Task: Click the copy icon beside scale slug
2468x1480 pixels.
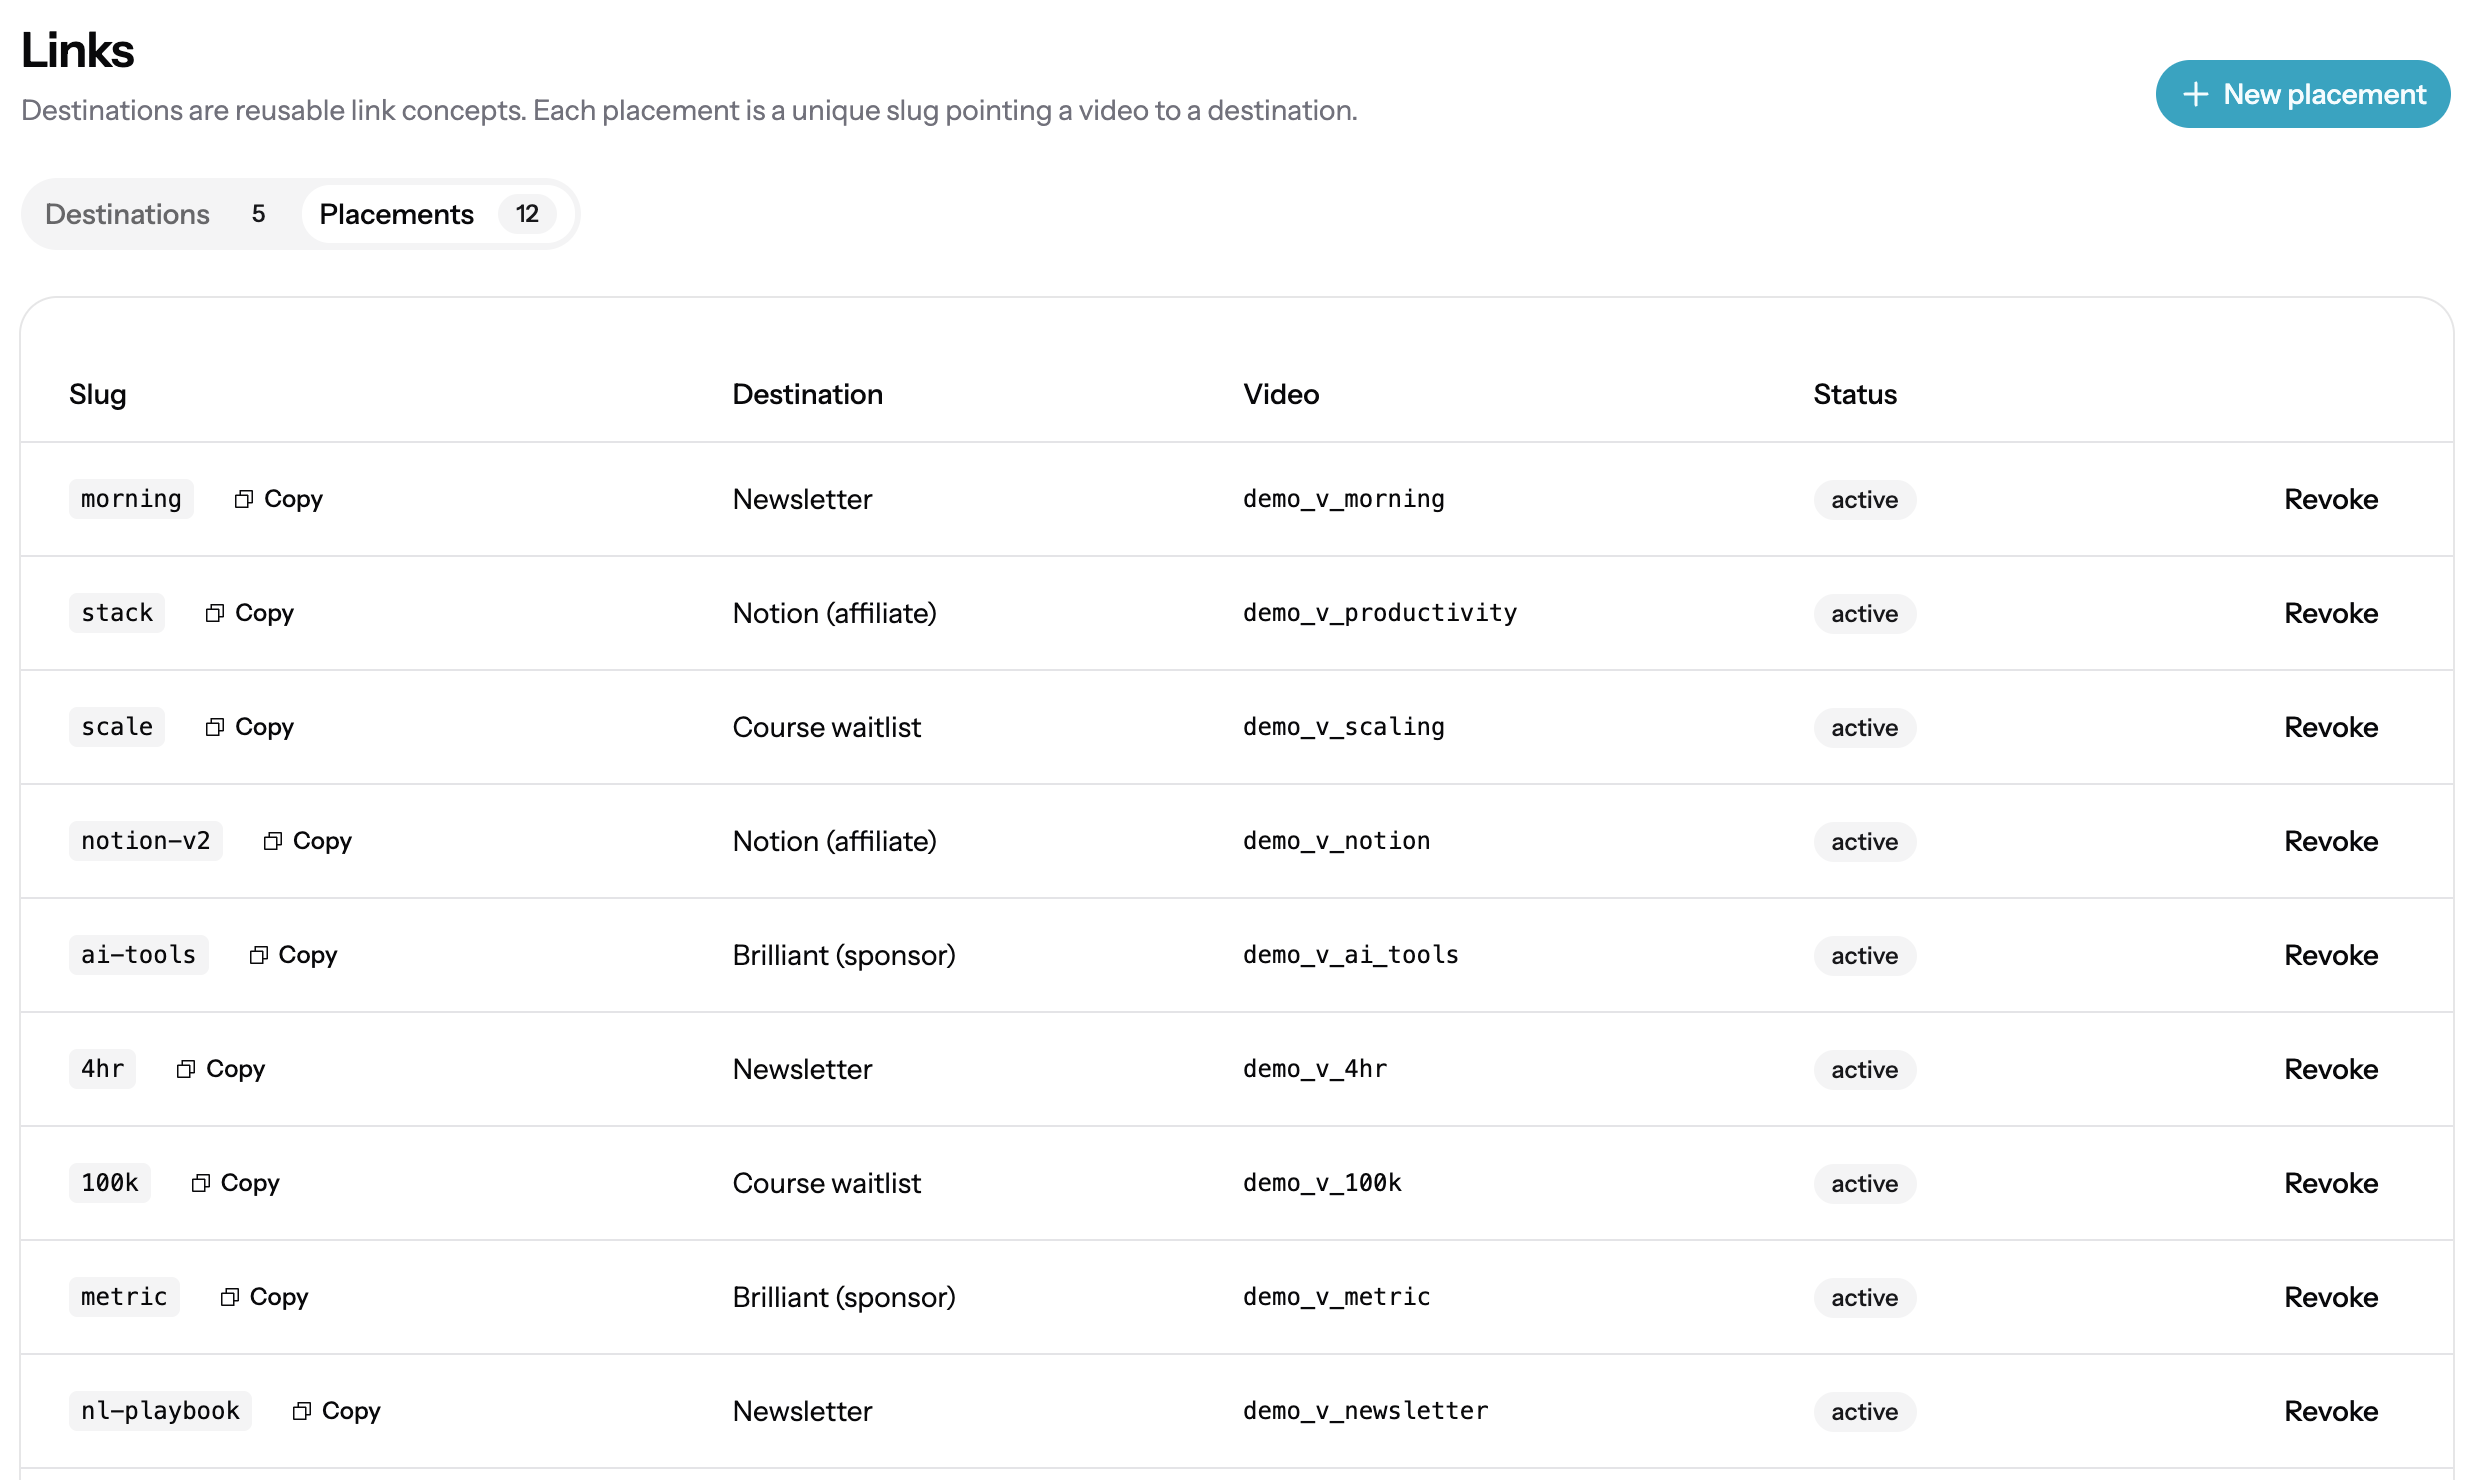Action: pos(214,727)
